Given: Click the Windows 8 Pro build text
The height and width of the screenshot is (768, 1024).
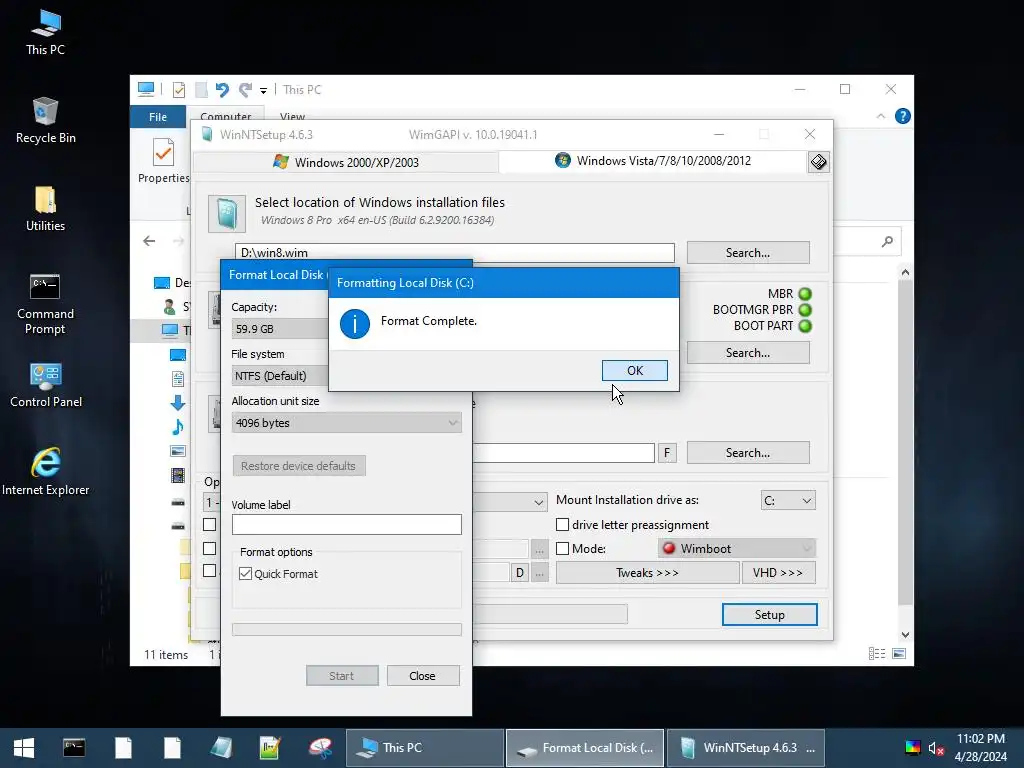Looking at the screenshot, I should click(x=377, y=220).
